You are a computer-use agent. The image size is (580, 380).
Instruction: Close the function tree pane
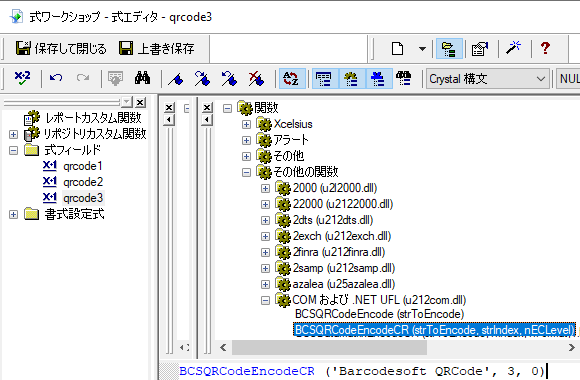[207, 108]
